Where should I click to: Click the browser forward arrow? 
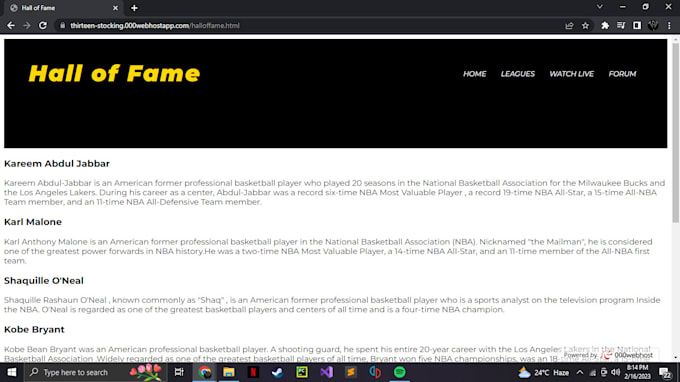(x=27, y=26)
